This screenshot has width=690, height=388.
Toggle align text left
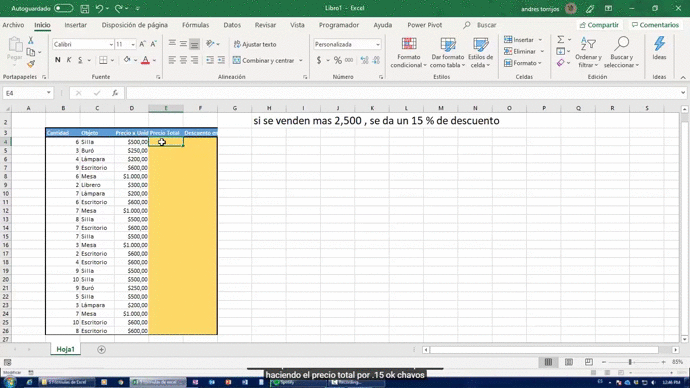pos(172,60)
